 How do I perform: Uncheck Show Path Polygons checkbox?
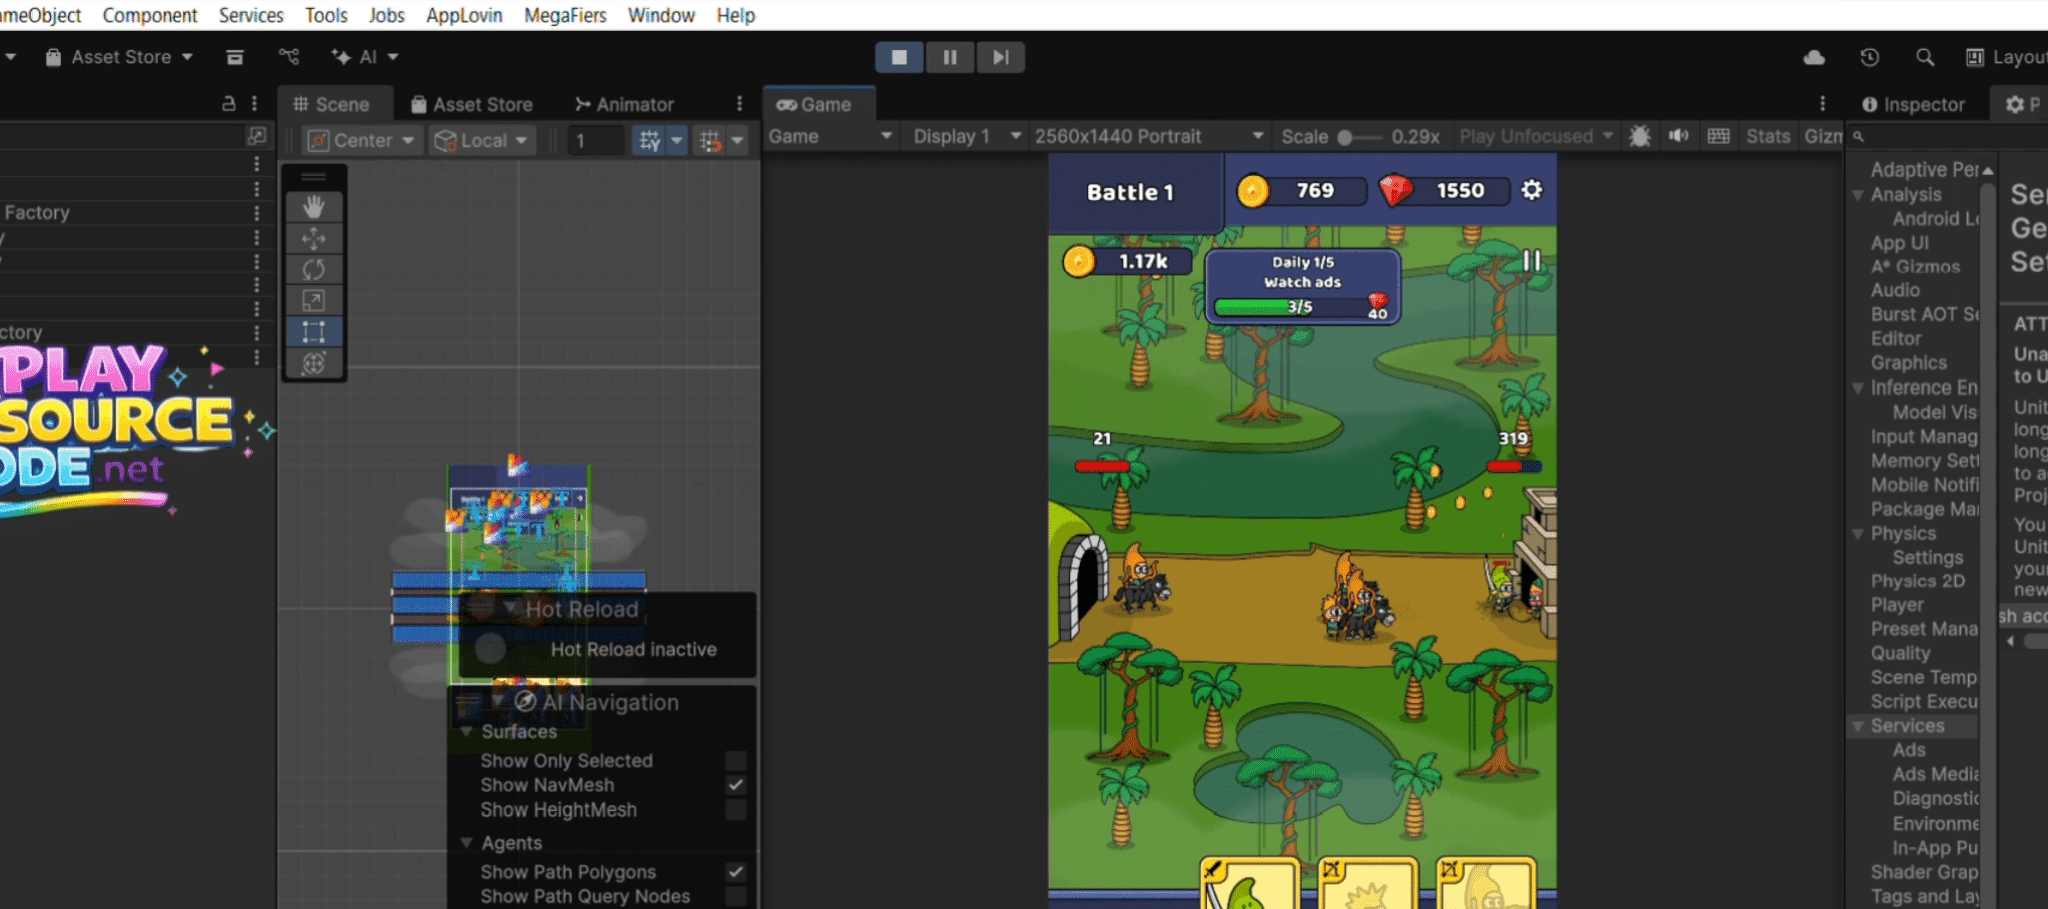tap(736, 872)
